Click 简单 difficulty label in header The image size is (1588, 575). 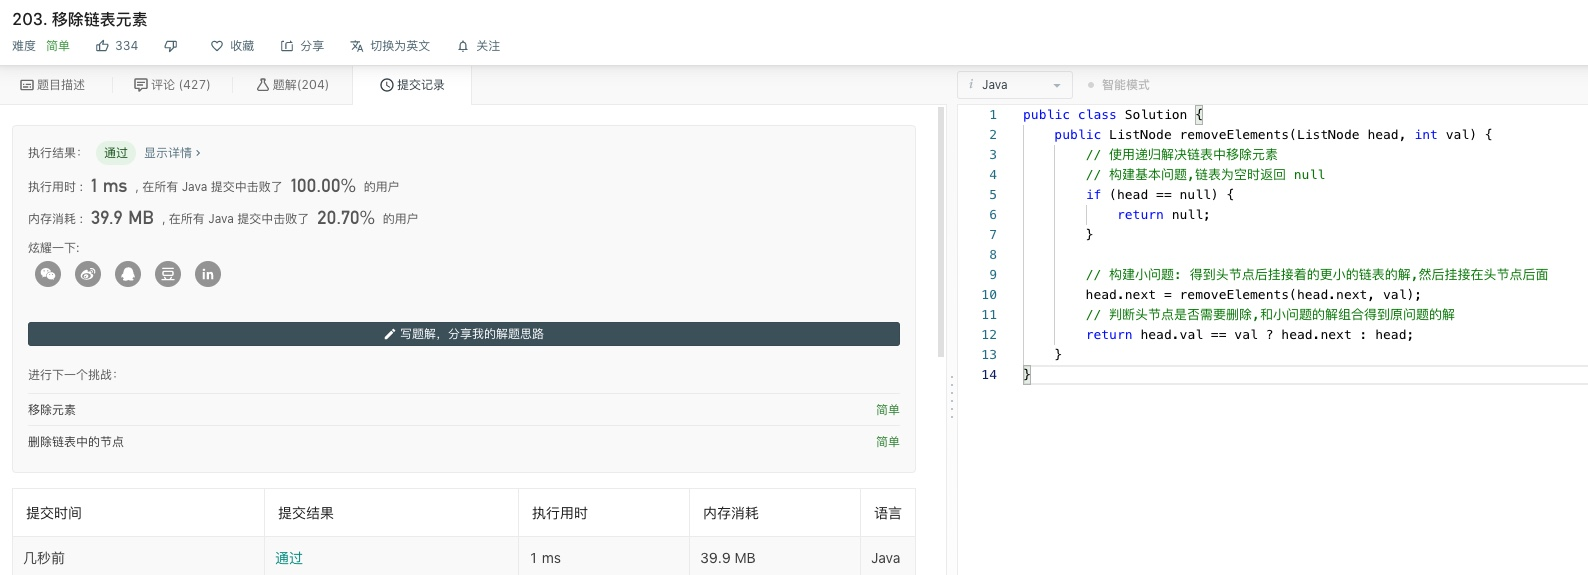[x=58, y=46]
